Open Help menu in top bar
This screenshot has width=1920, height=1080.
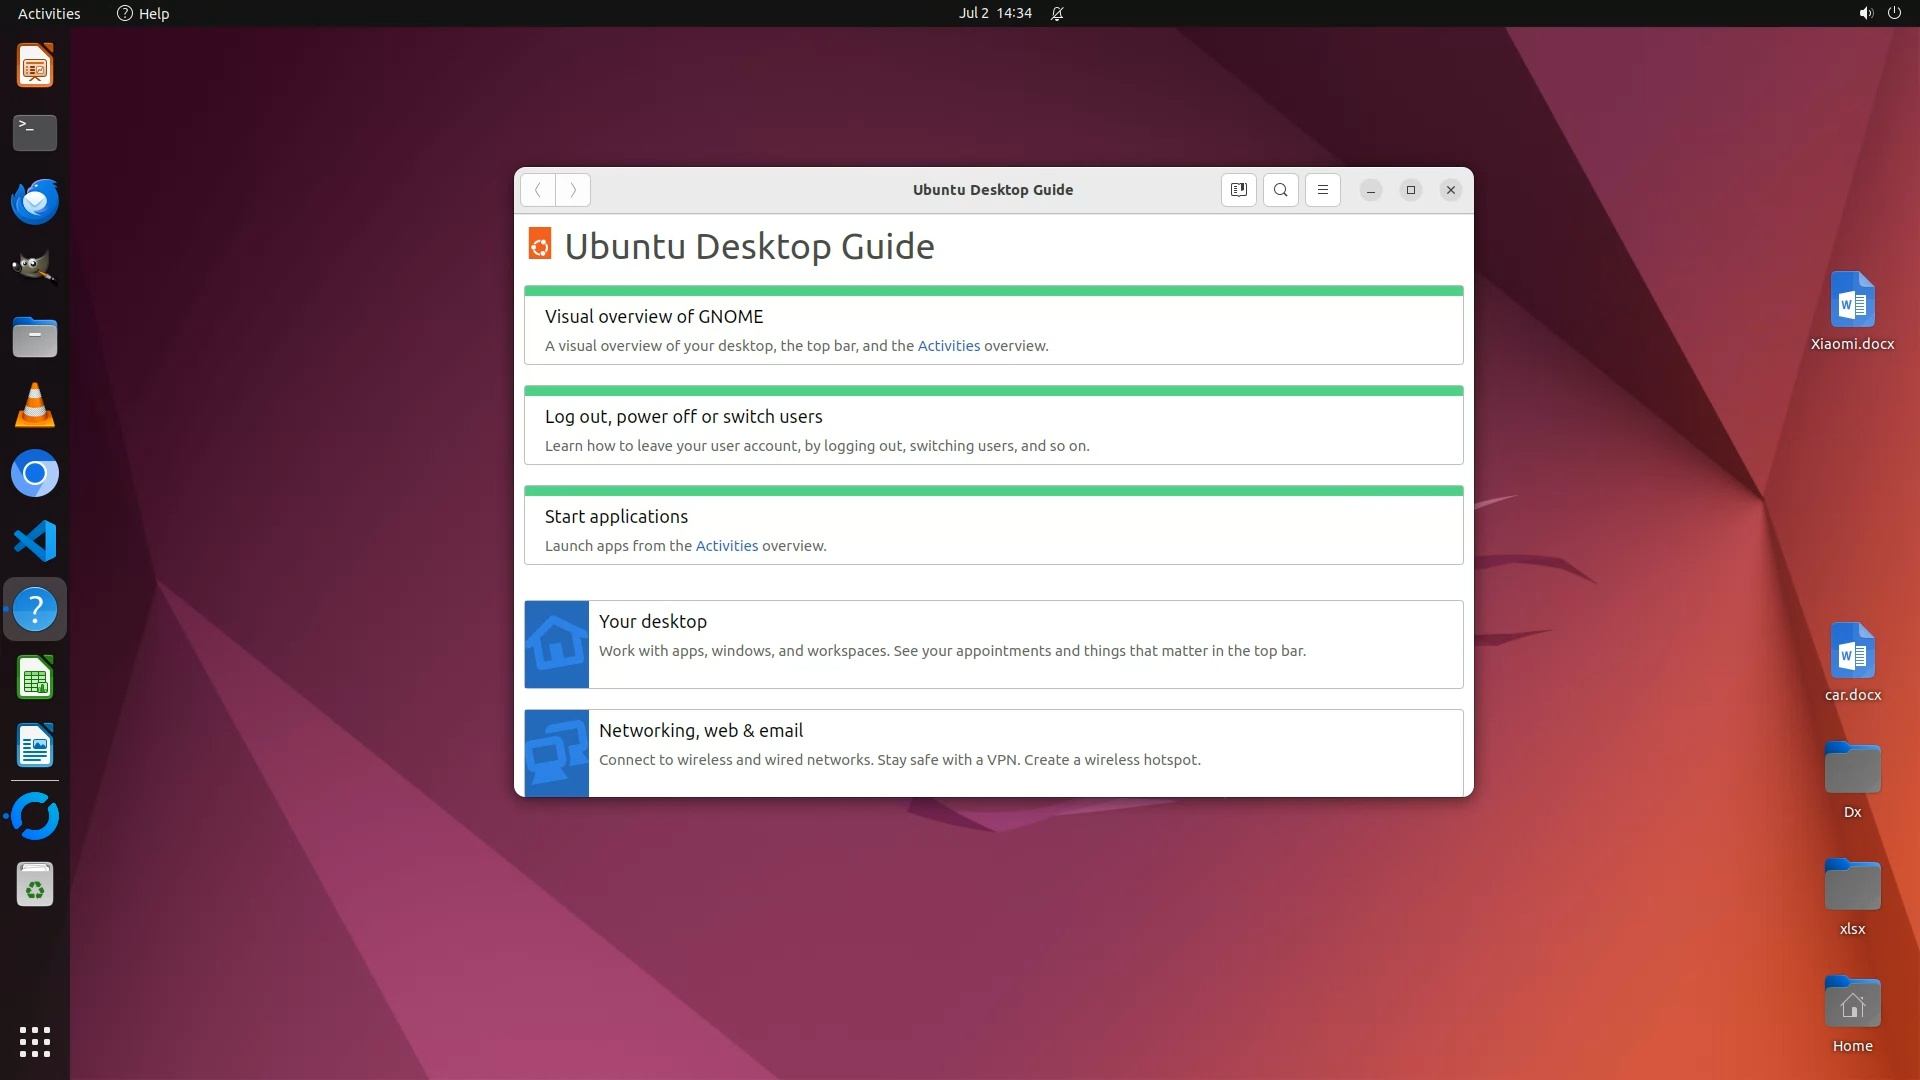143,13
